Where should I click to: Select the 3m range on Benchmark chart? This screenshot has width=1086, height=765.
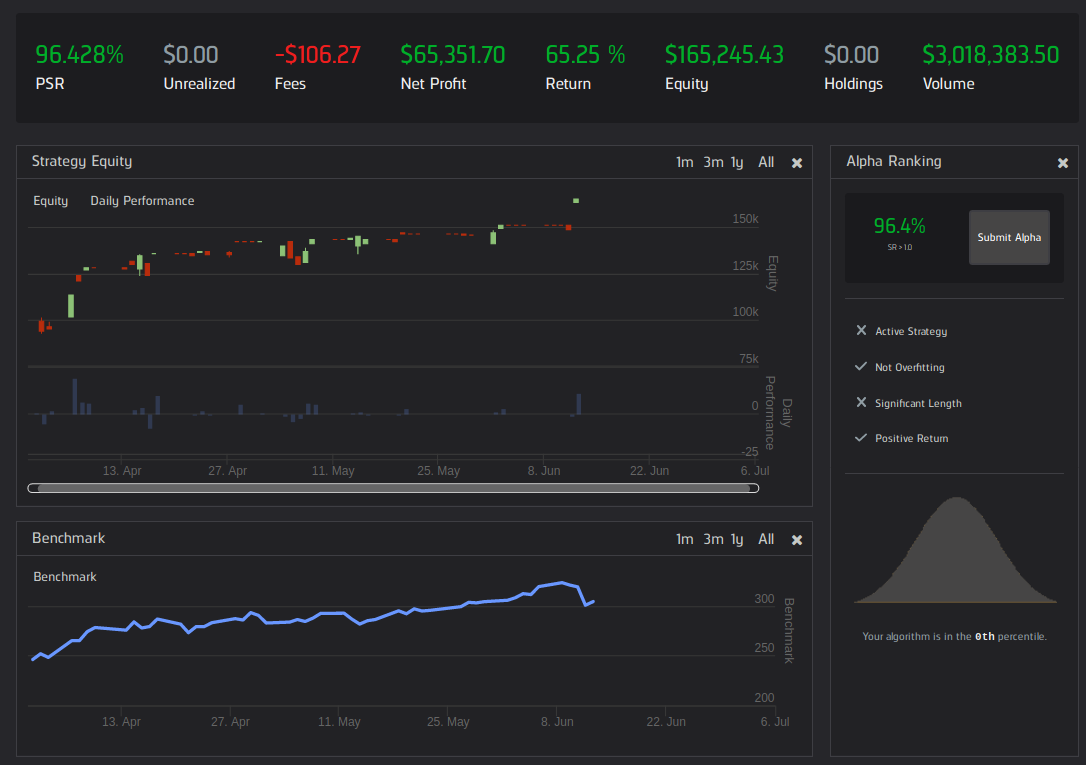713,539
